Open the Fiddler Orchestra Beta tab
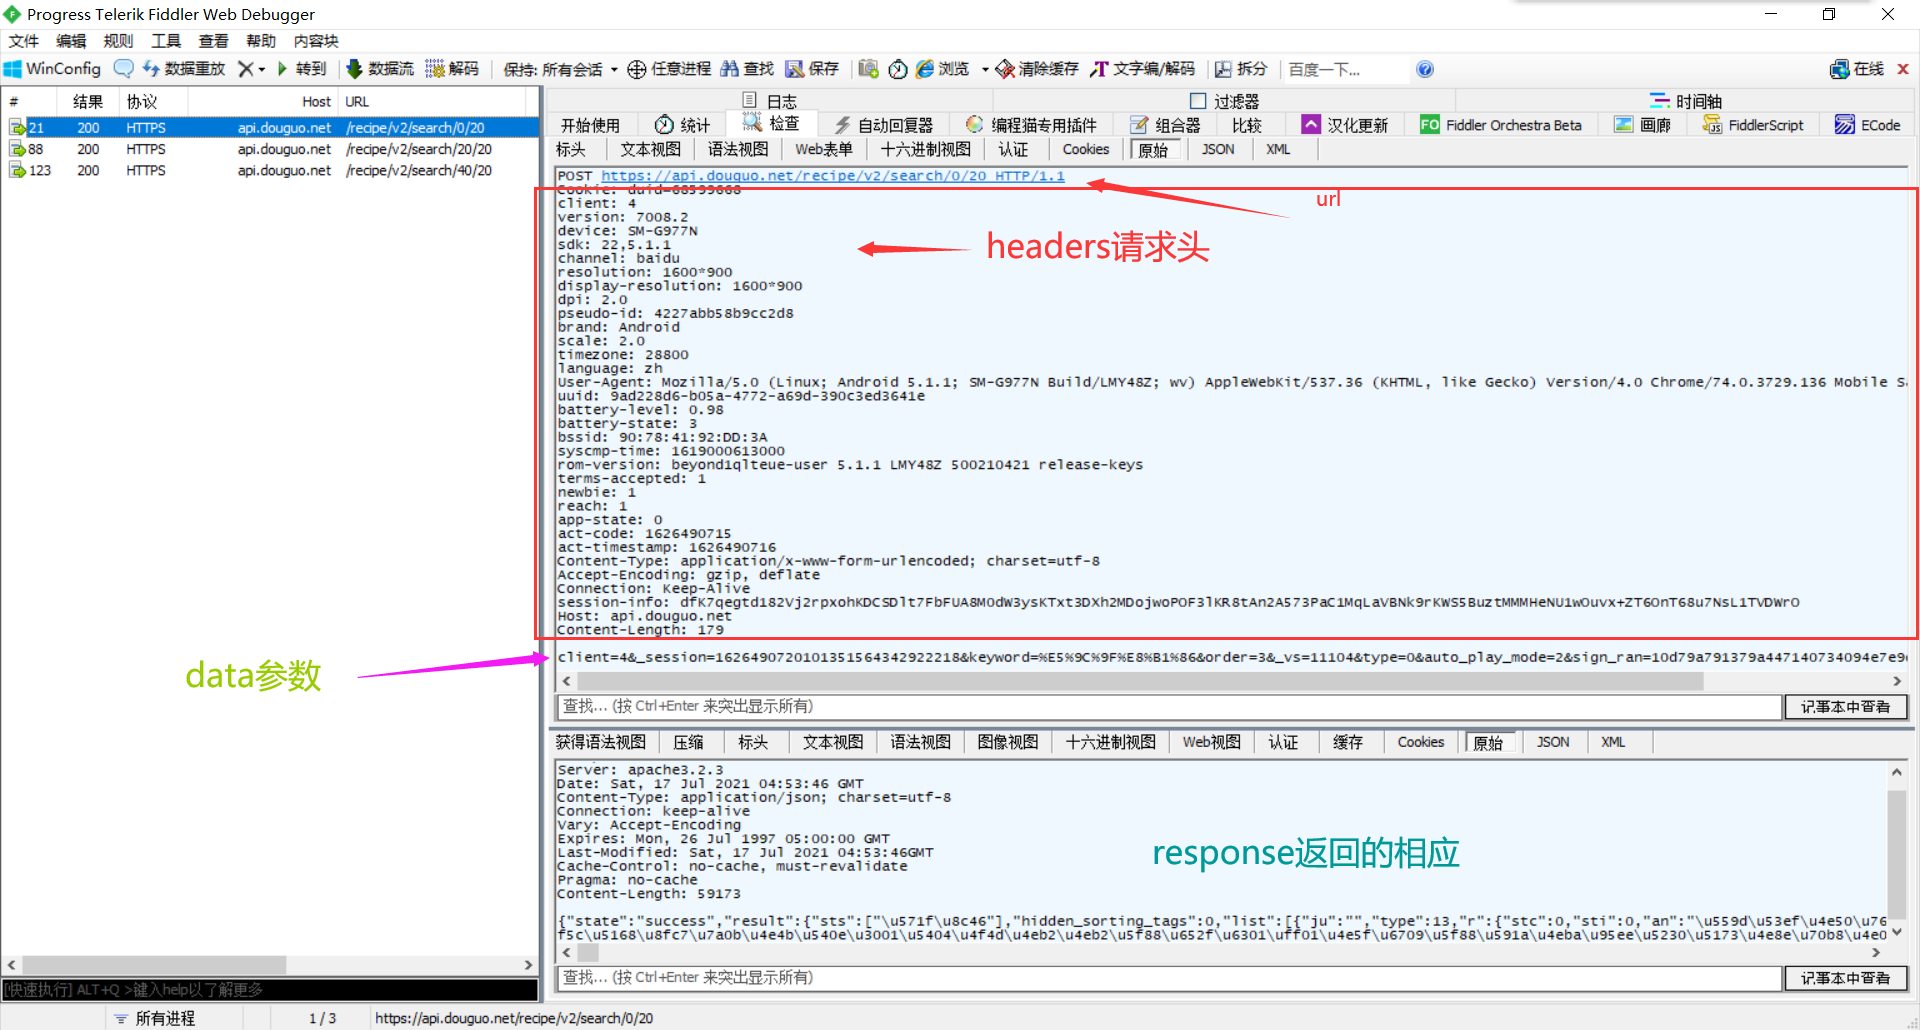Image resolution: width=1920 pixels, height=1030 pixels. (x=1501, y=125)
